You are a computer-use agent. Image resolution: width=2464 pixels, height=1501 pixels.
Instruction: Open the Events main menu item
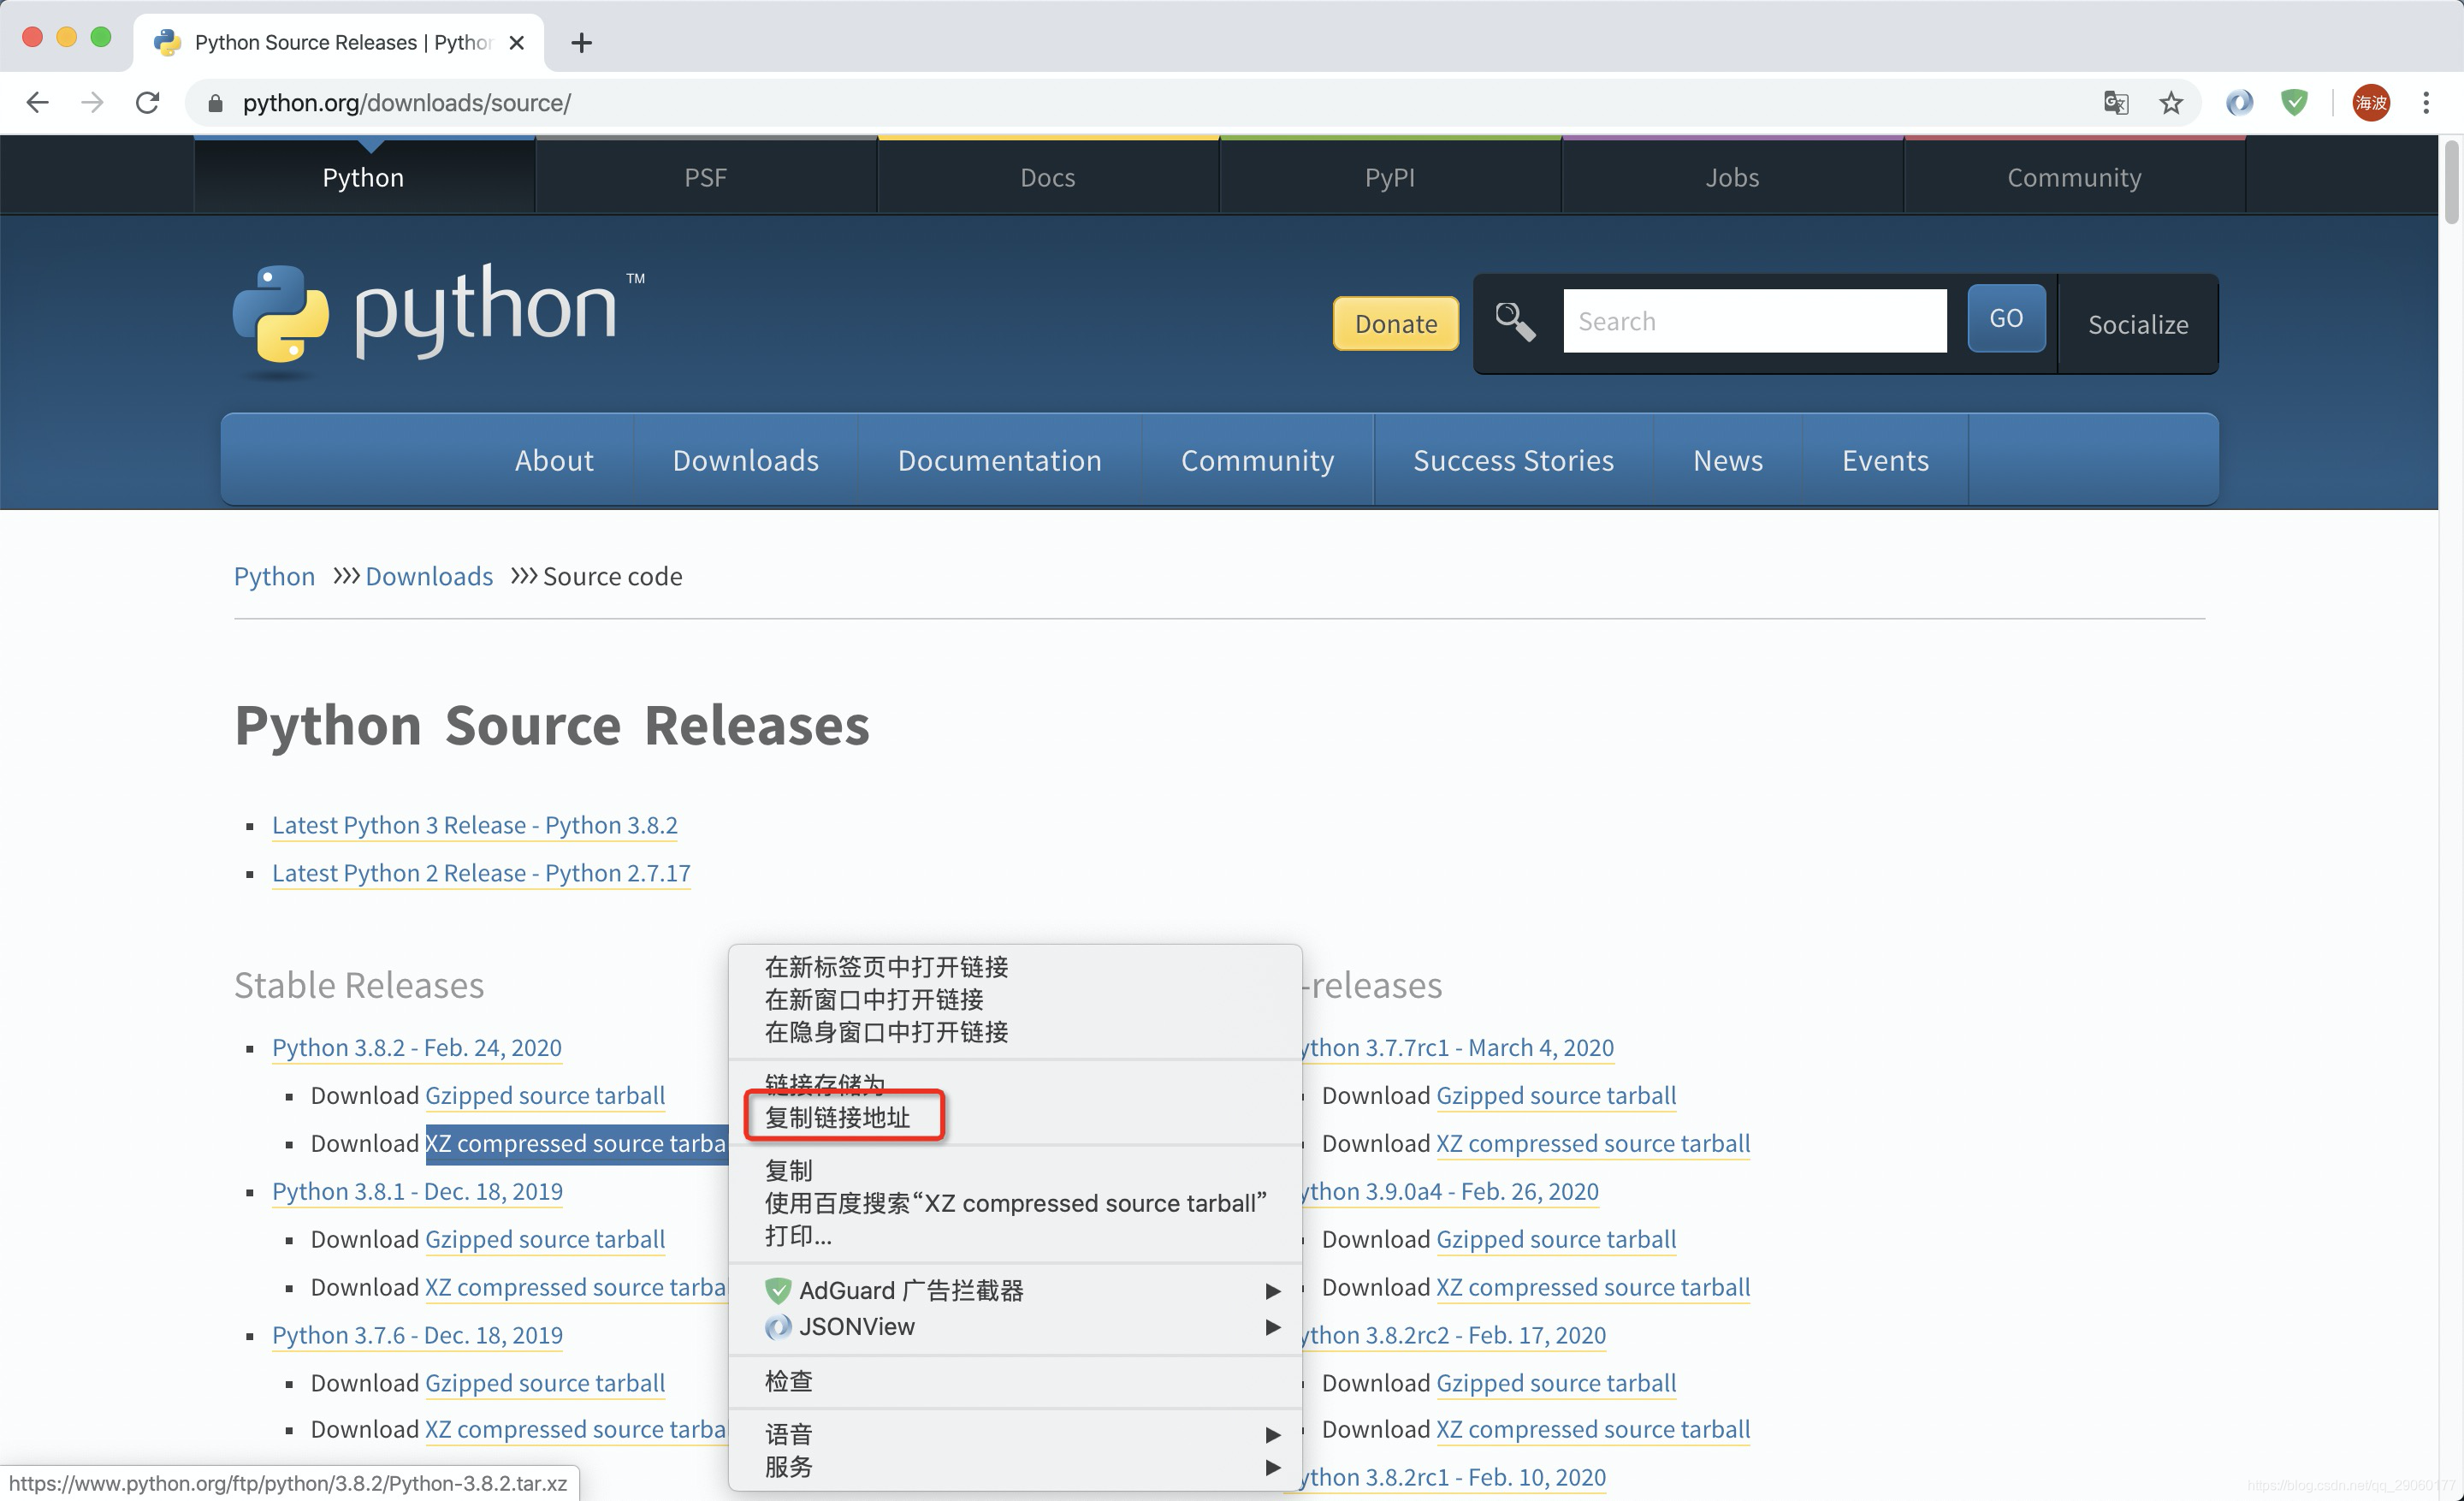1885,460
